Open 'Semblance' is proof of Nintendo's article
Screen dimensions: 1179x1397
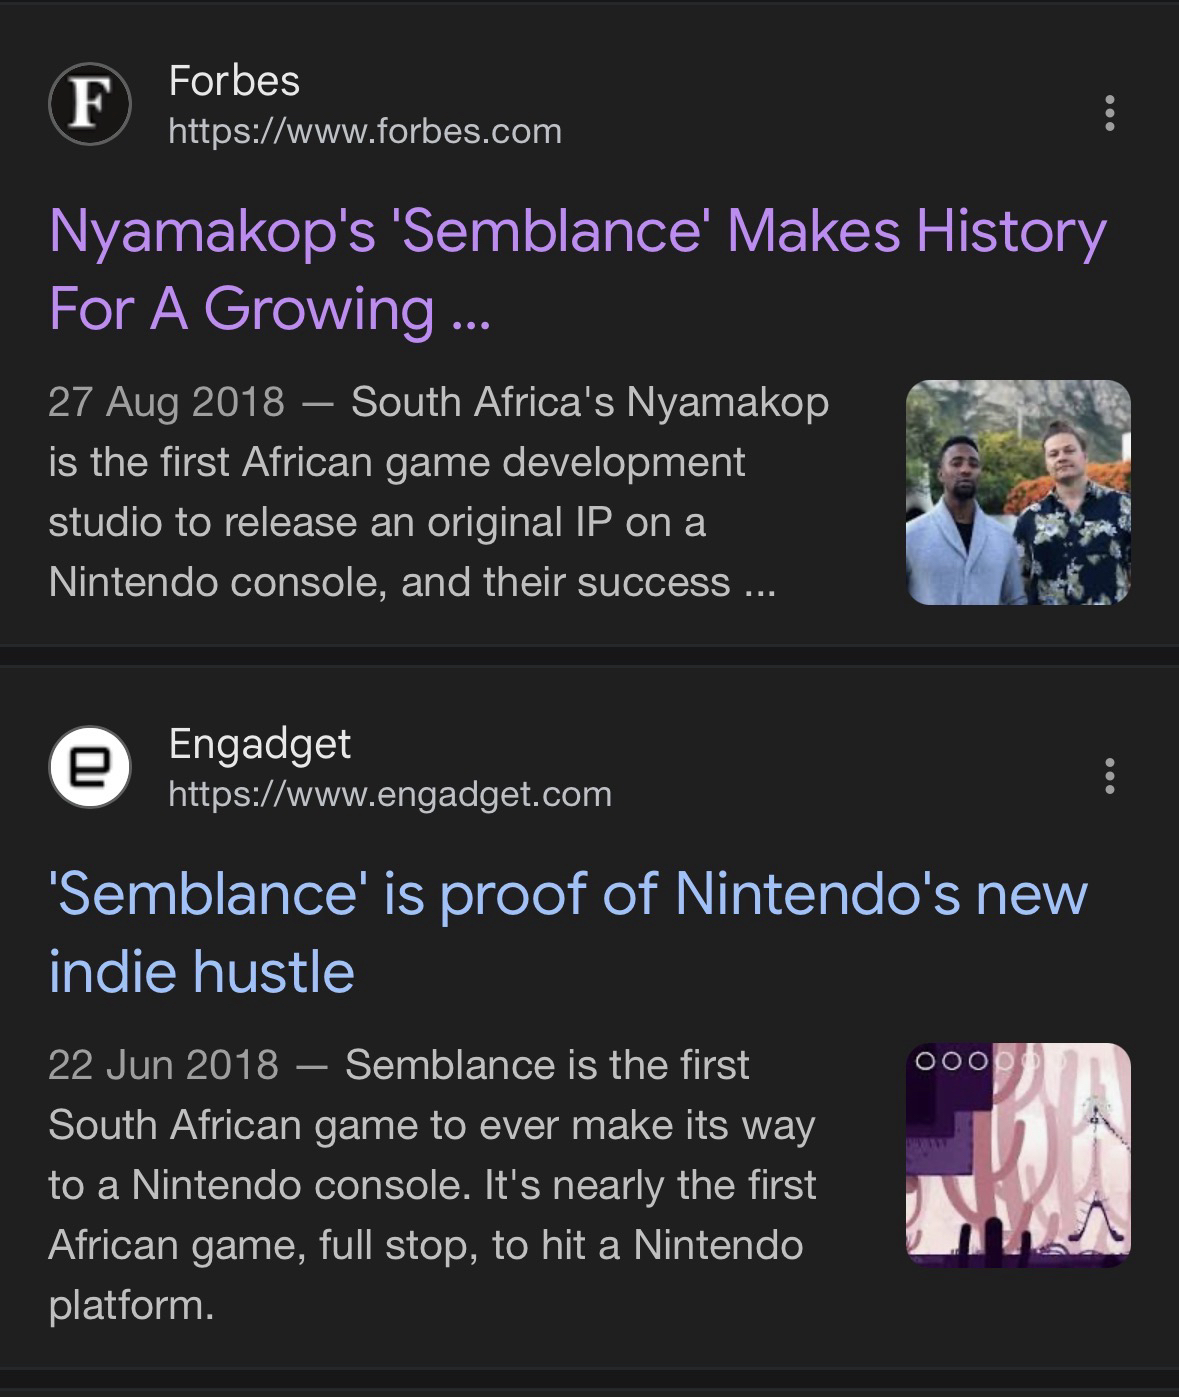(x=567, y=894)
